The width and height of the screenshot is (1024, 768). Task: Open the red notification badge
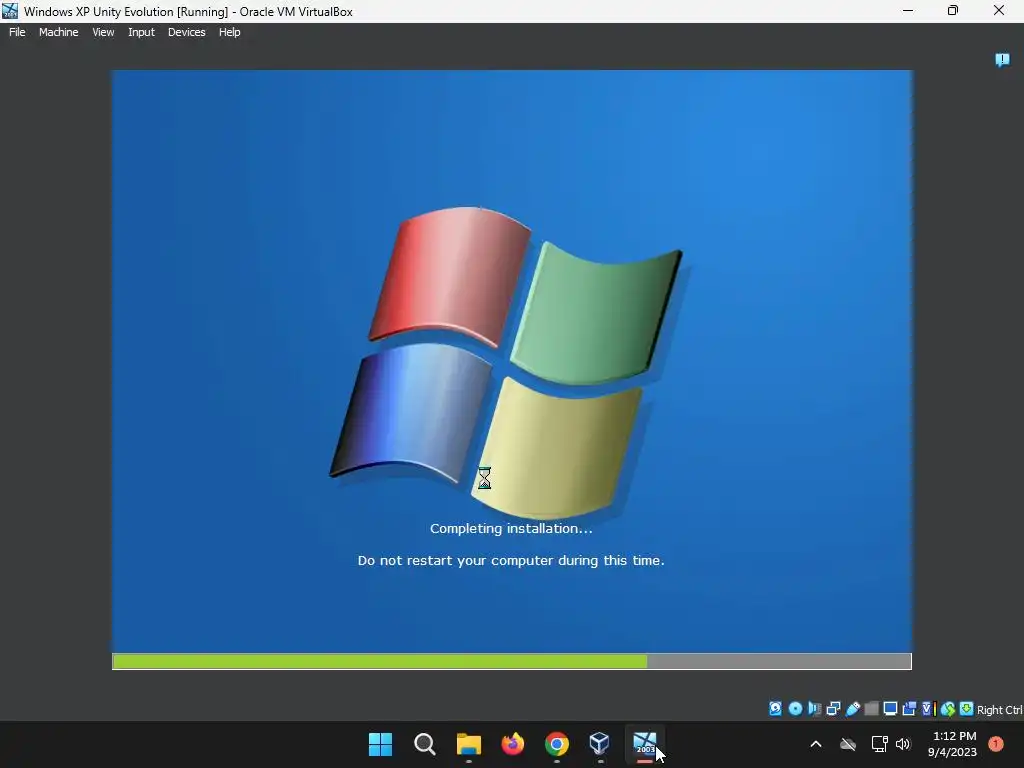[x=996, y=744]
